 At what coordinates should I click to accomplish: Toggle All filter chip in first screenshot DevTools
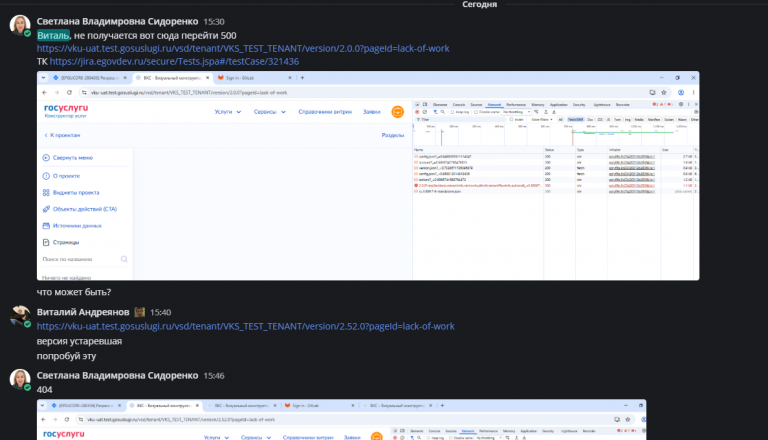(561, 120)
